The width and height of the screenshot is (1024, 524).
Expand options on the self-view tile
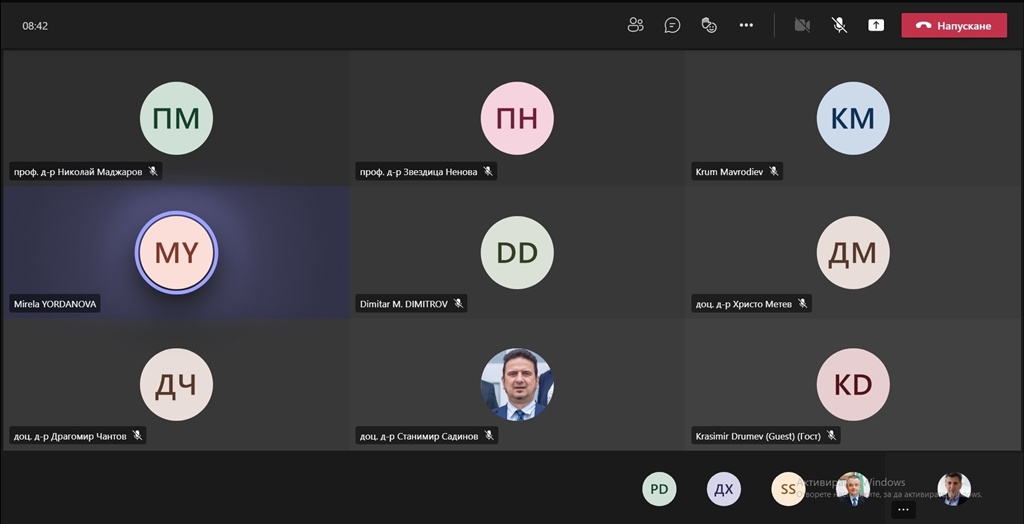903,510
